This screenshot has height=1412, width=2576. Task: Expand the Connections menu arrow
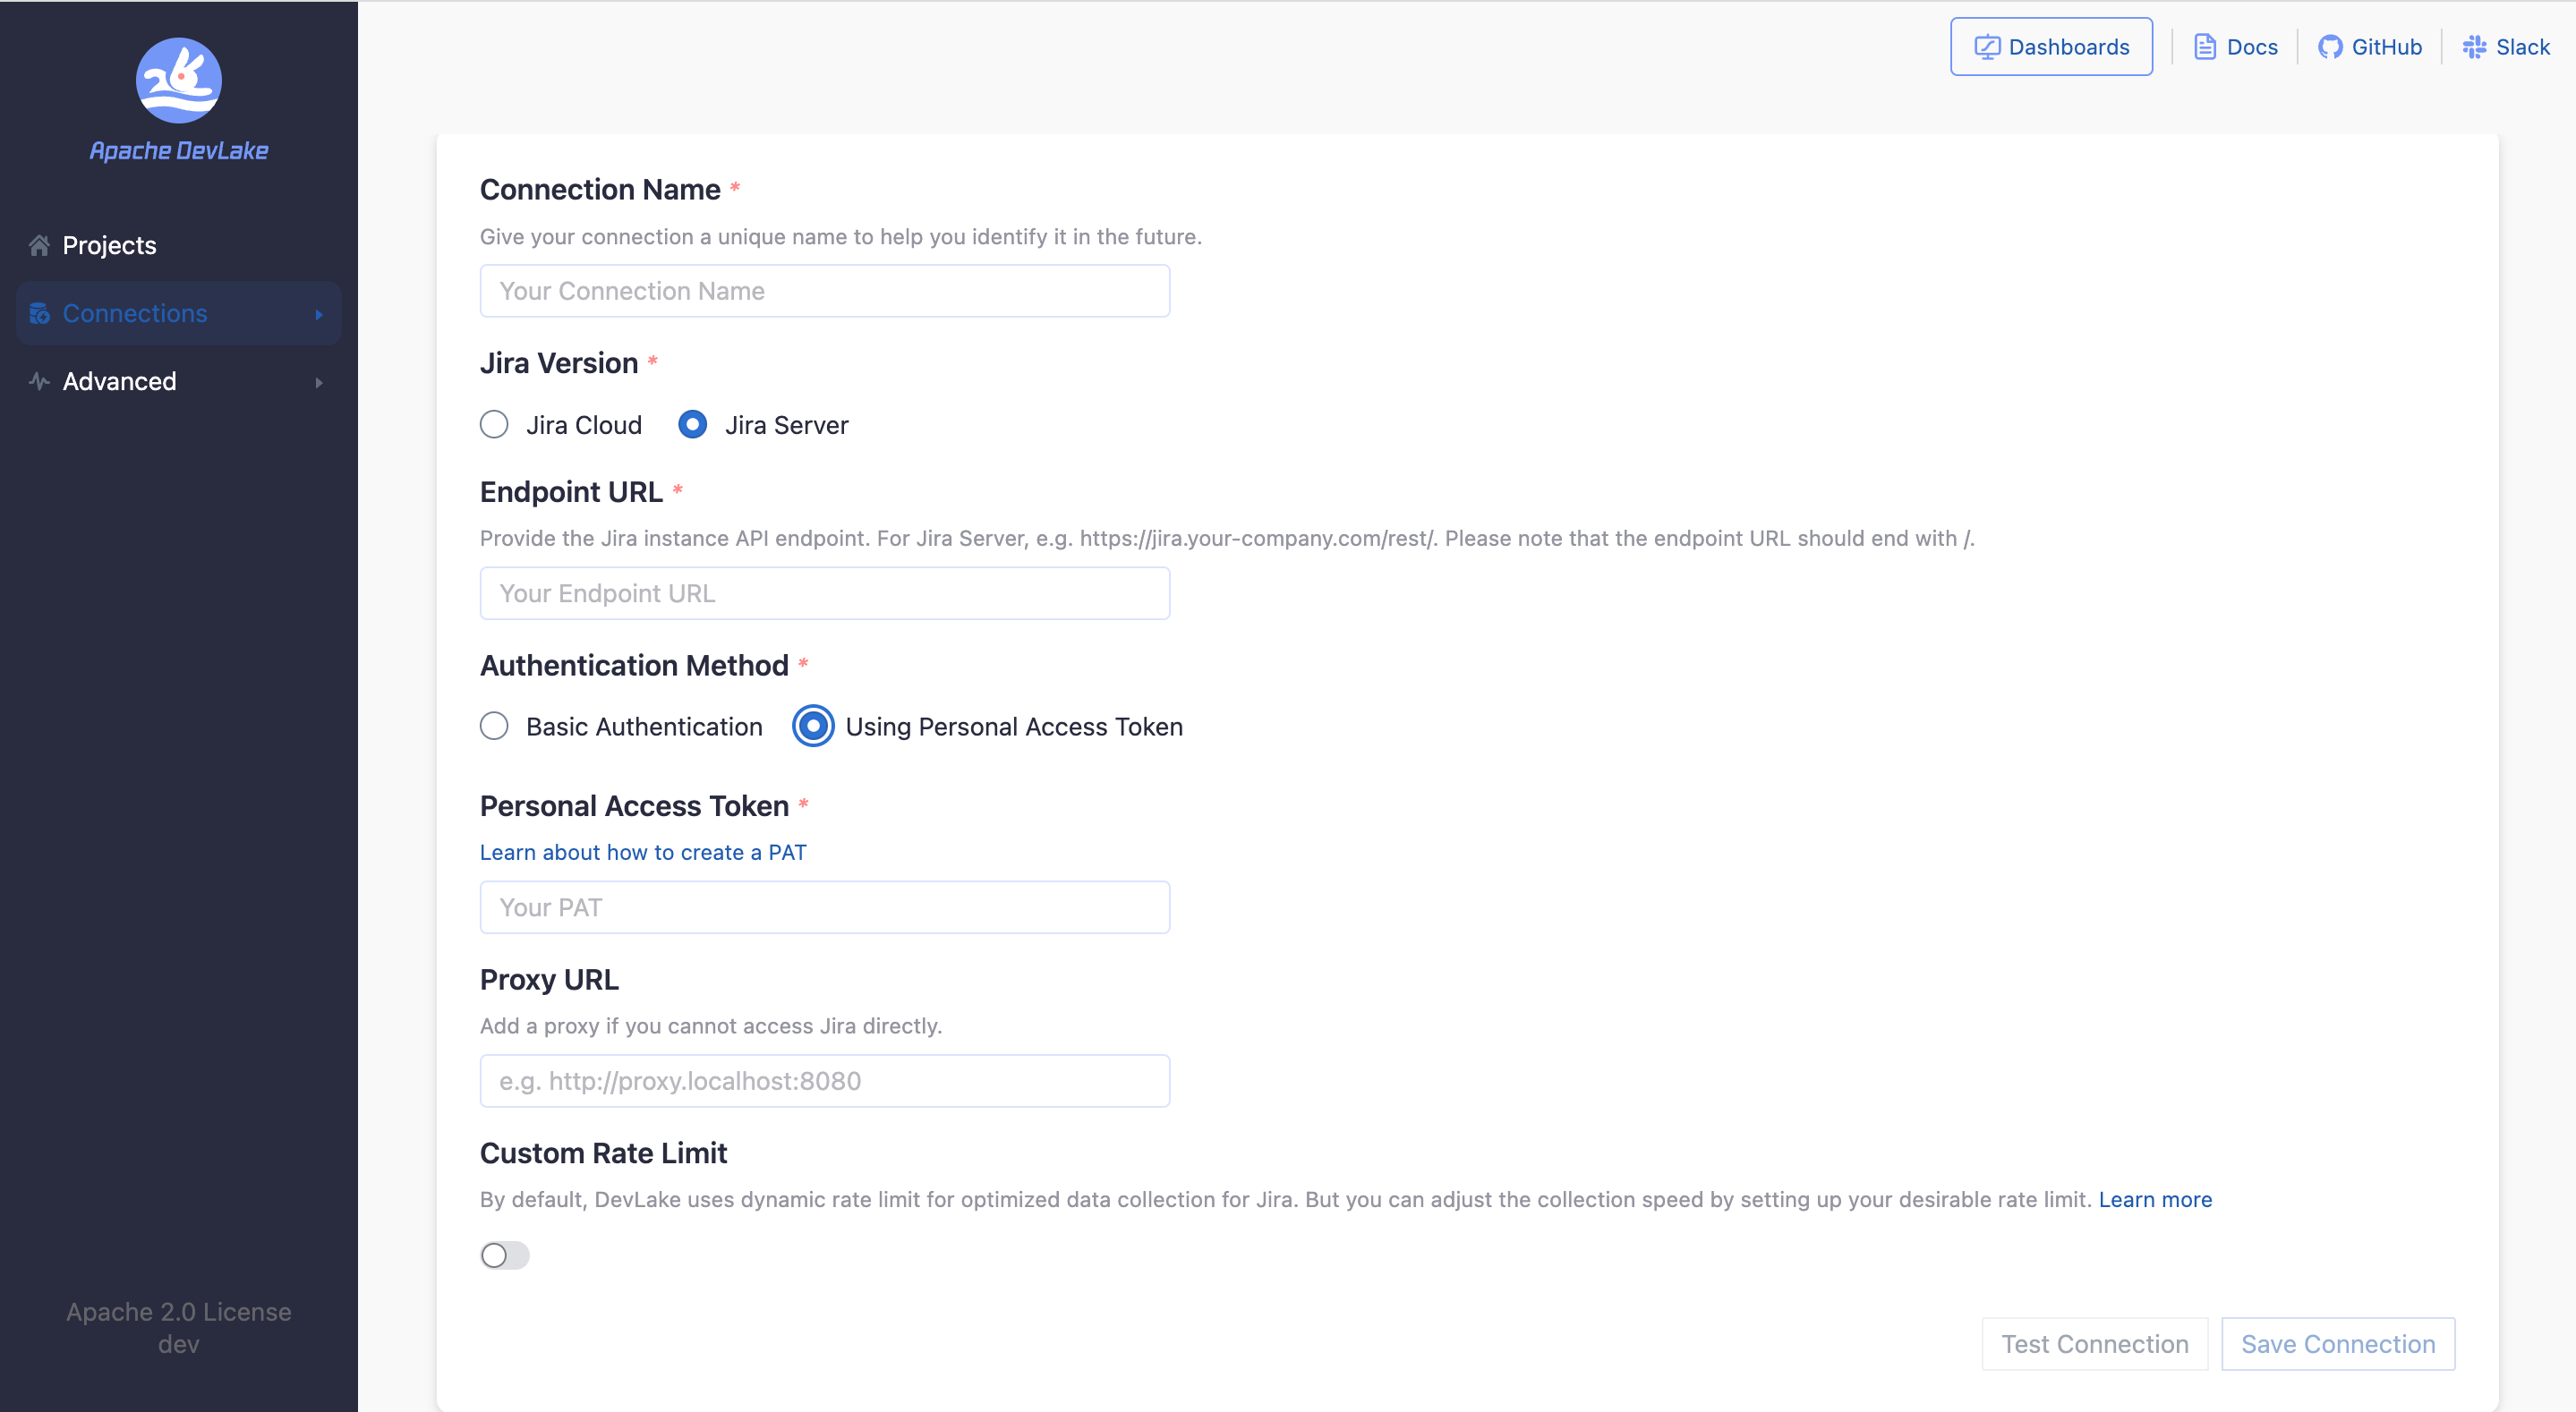coord(319,314)
